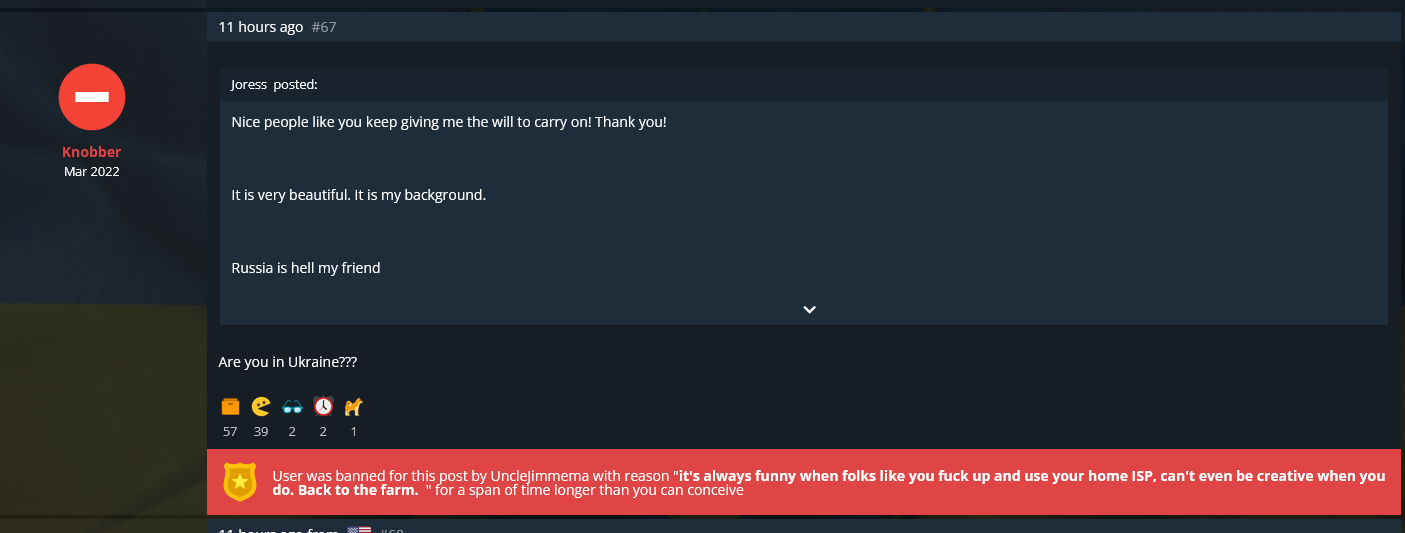Click the 'Are you in Ukraine???' text
The height and width of the screenshot is (533, 1405).
click(x=288, y=362)
